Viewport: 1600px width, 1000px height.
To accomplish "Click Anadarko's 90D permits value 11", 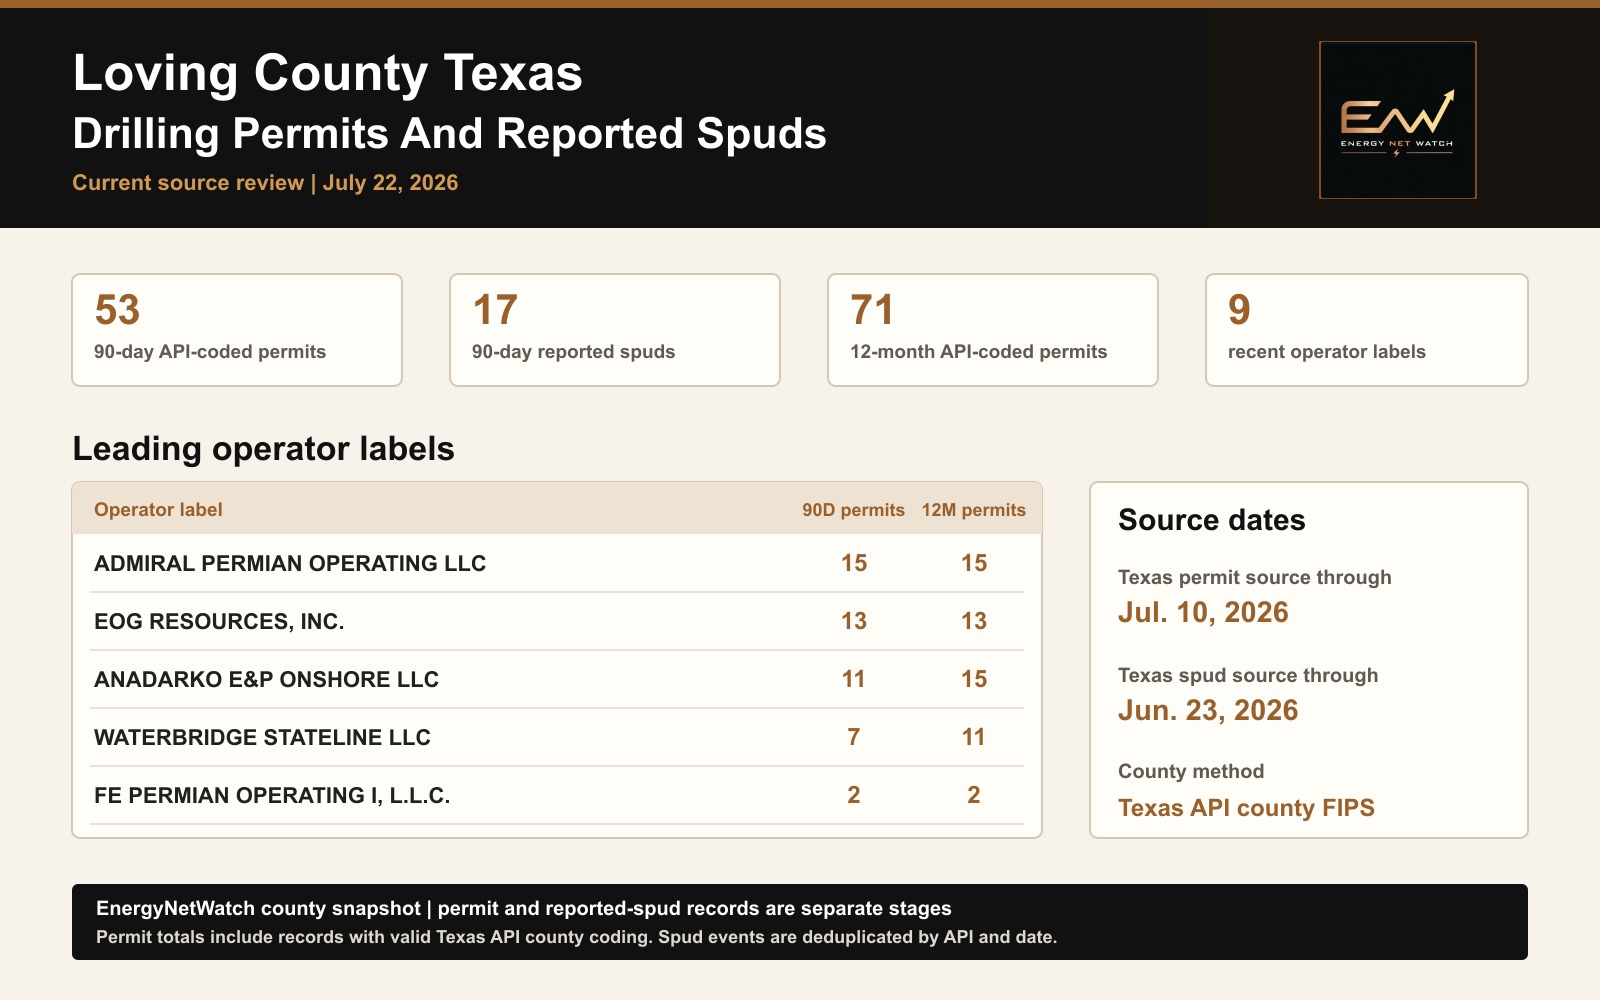I will point(853,679).
